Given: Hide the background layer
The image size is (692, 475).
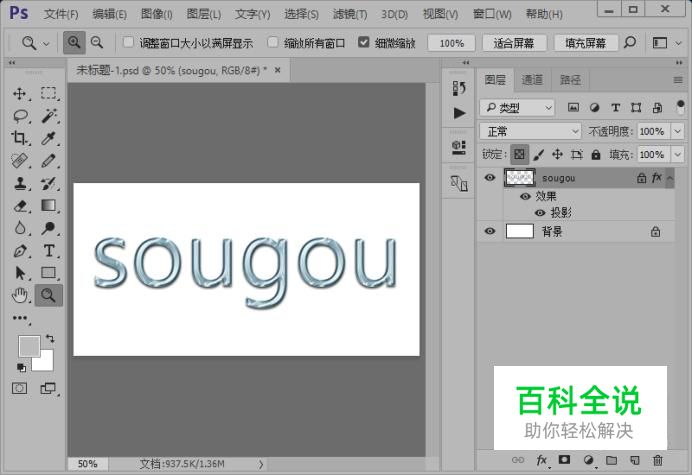Looking at the screenshot, I should tap(489, 231).
